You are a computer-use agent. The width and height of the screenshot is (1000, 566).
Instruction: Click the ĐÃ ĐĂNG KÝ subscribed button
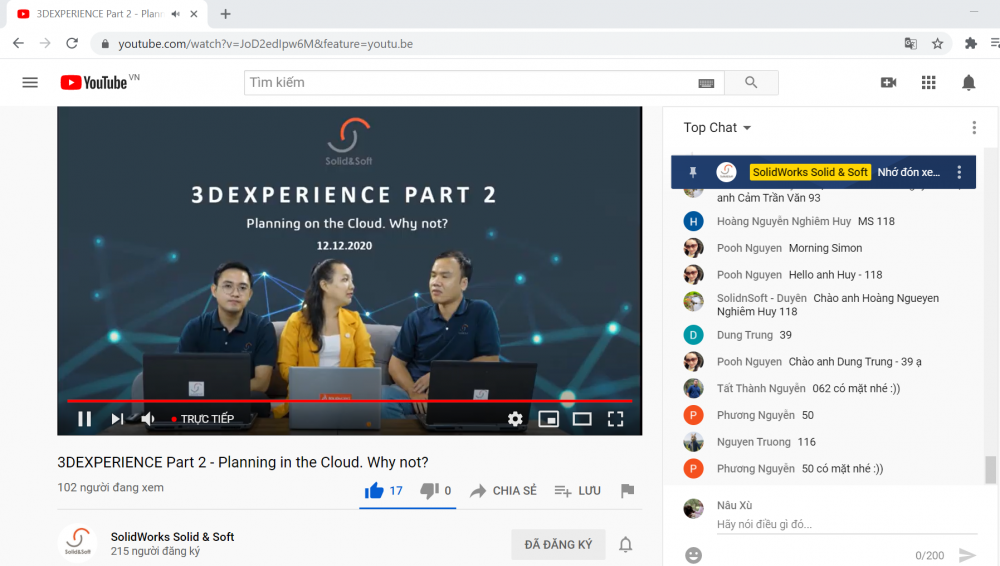coord(558,544)
